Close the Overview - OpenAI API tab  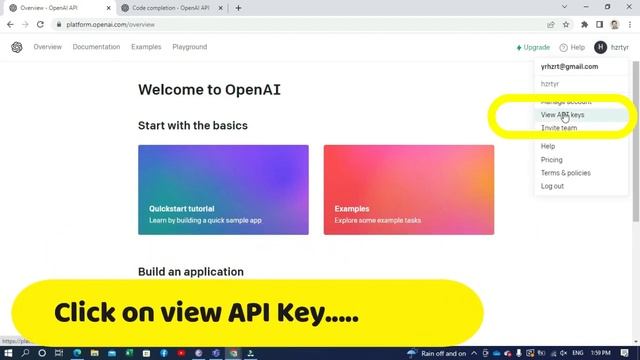[109, 8]
